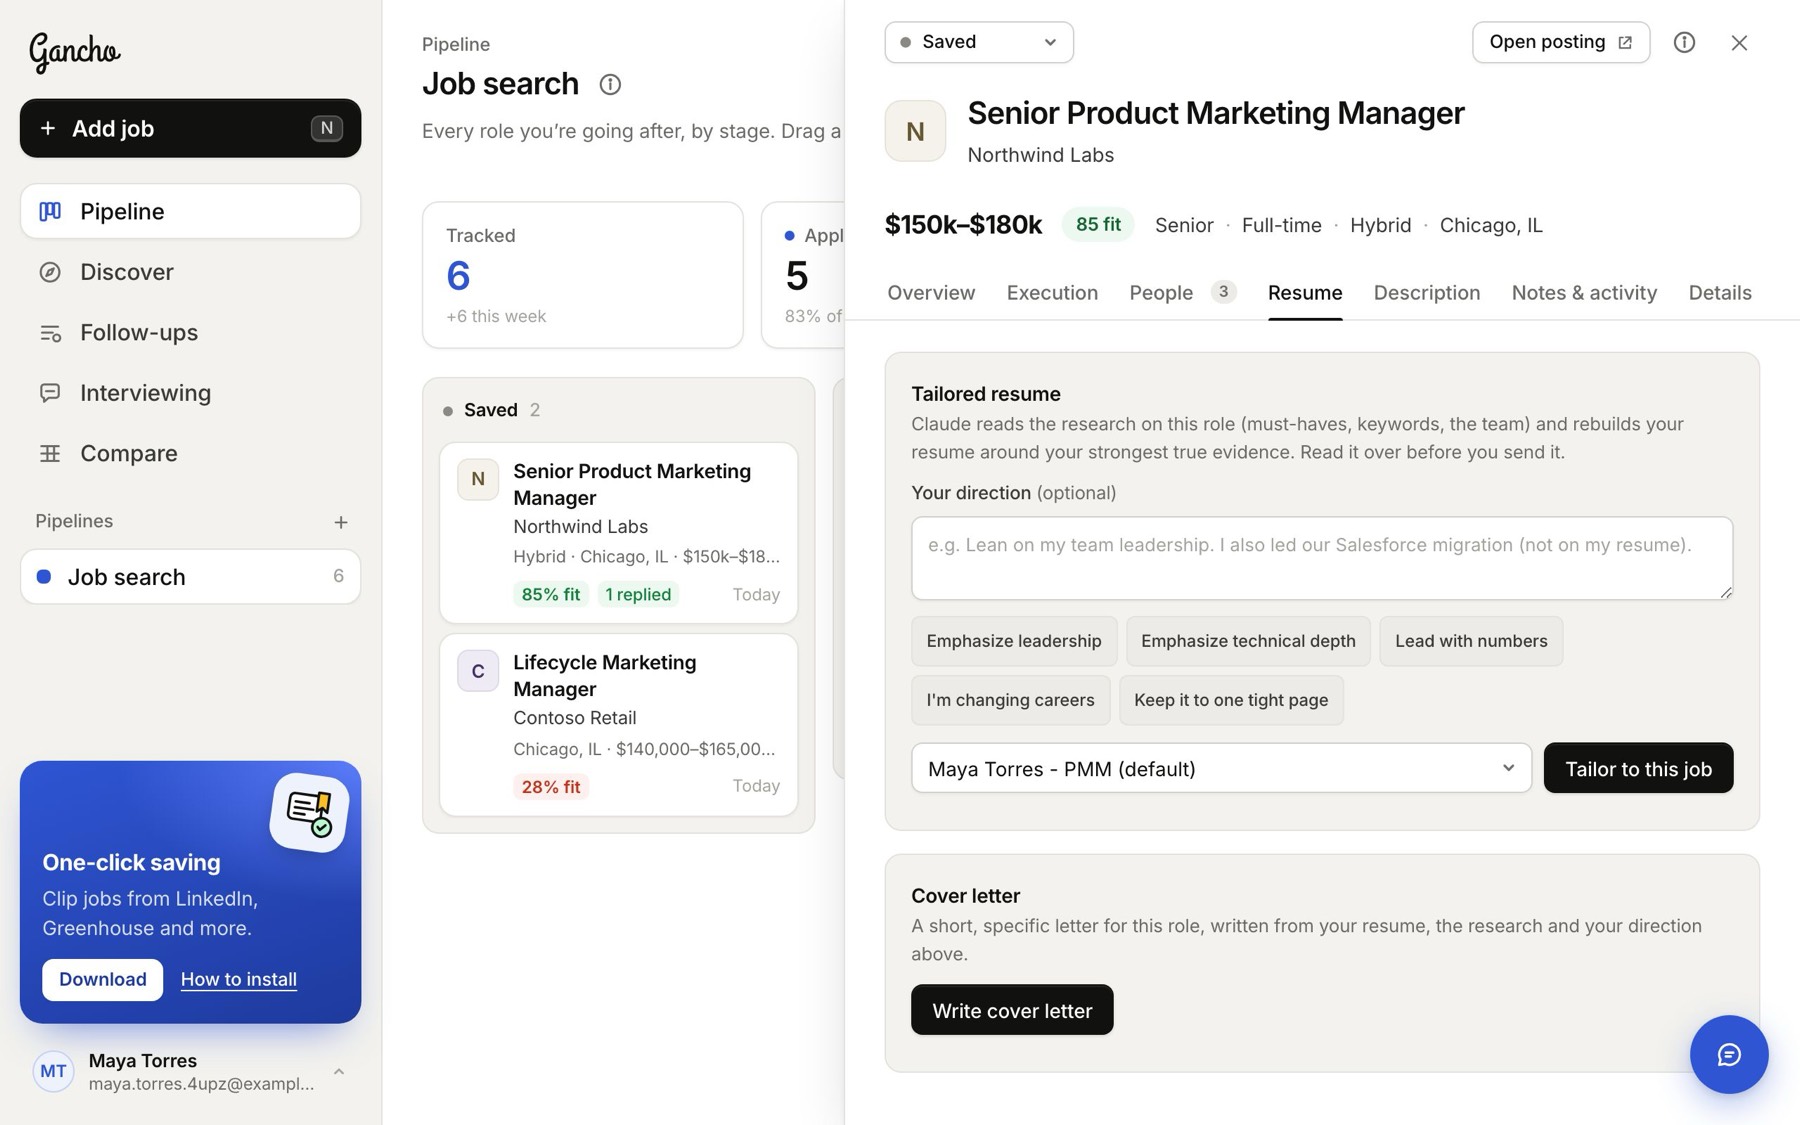Switch to the Execution tab
This screenshot has width=1800, height=1125.
point(1052,293)
